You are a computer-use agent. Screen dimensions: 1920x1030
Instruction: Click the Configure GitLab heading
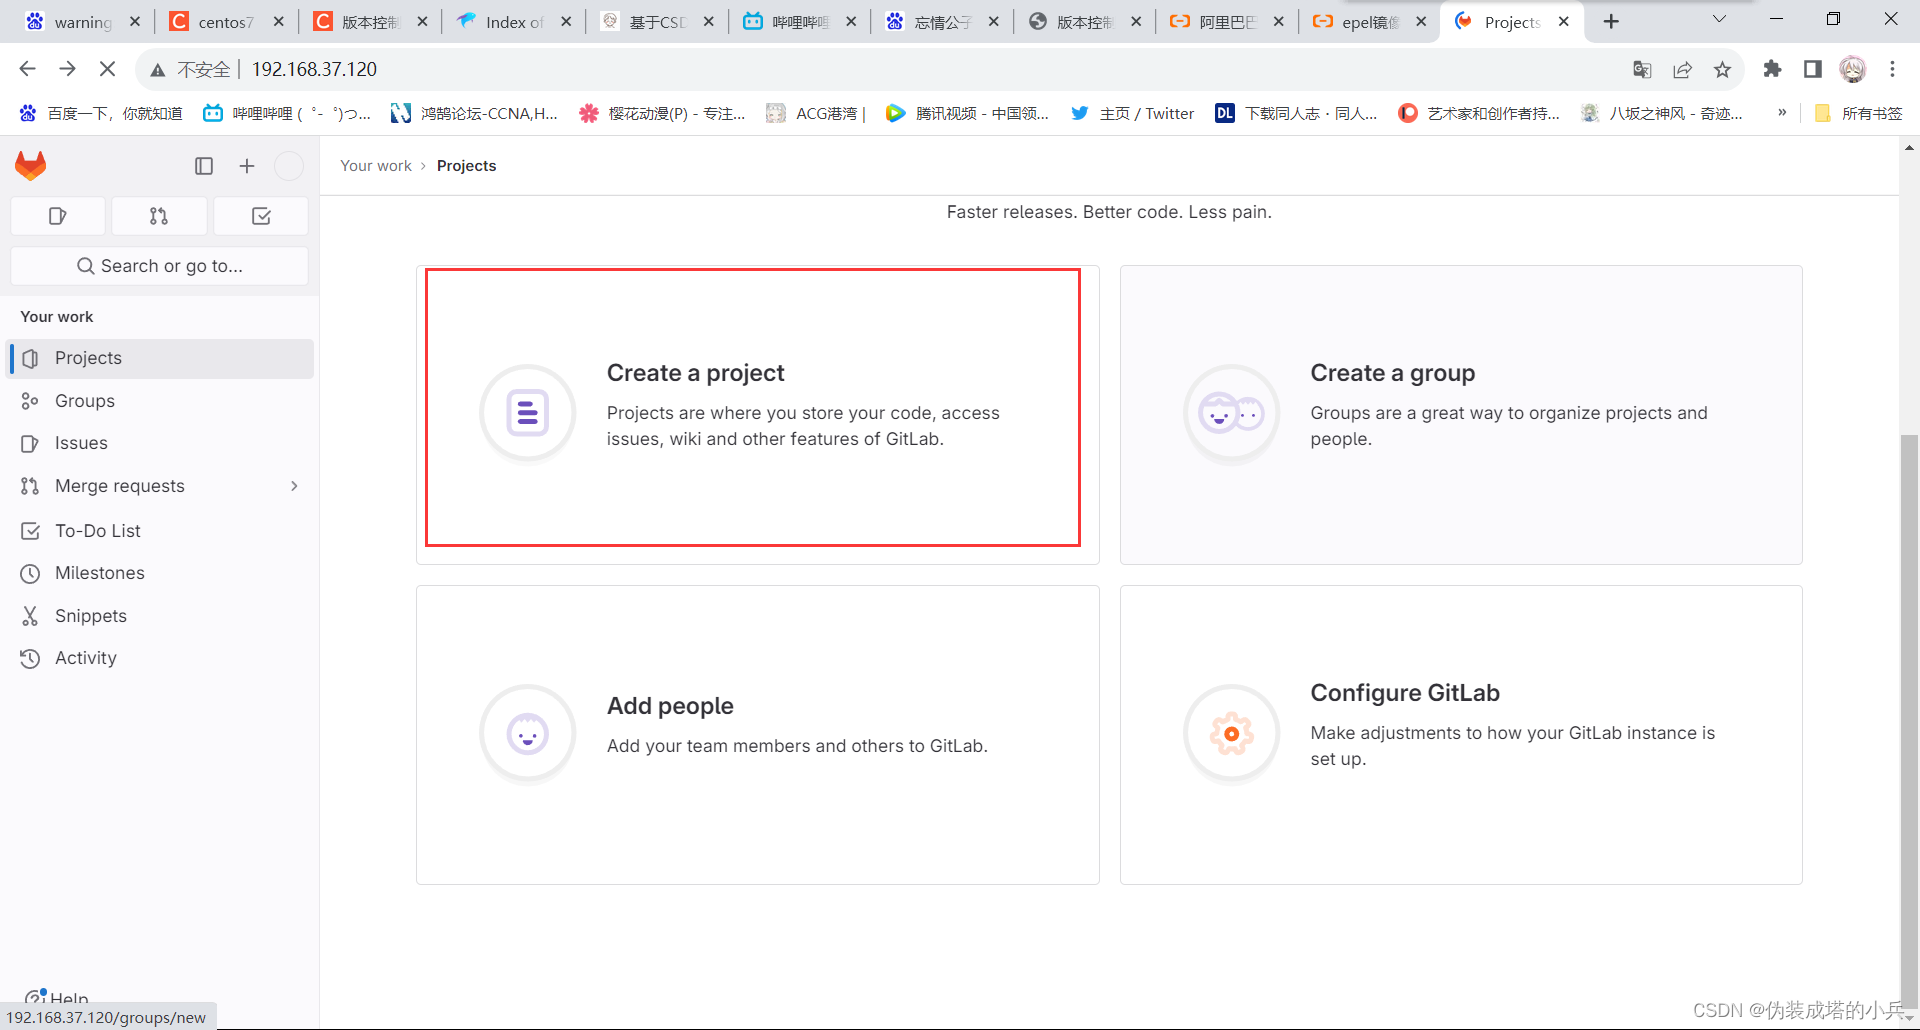[1405, 693]
